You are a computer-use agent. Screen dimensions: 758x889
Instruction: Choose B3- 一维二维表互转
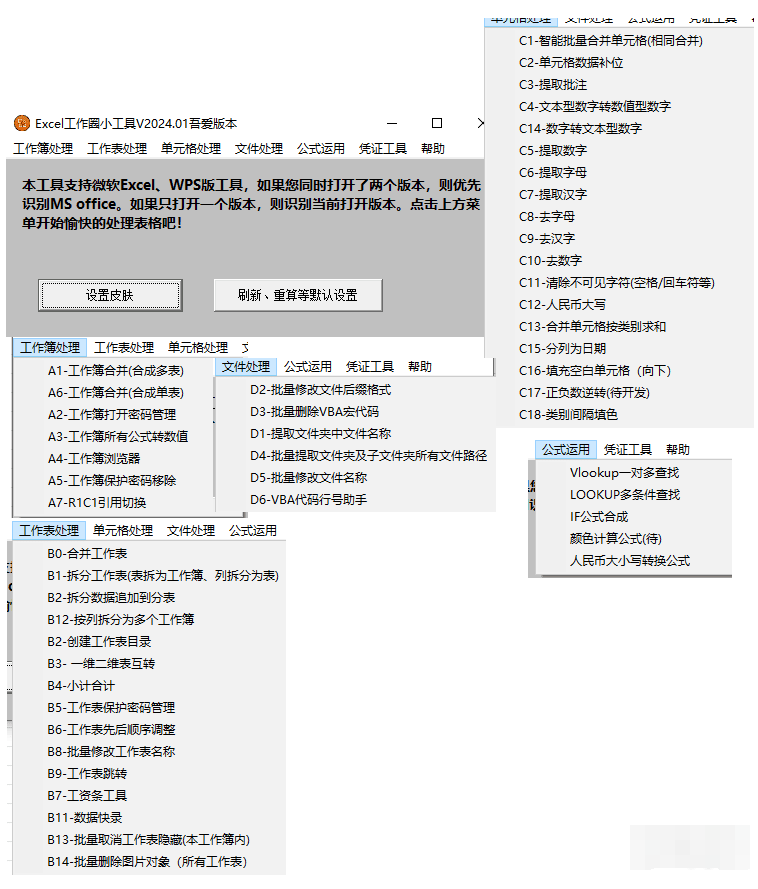[101, 664]
